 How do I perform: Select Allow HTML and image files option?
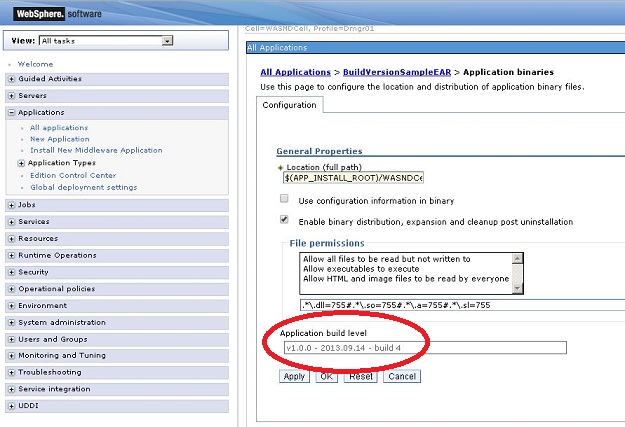pos(406,279)
